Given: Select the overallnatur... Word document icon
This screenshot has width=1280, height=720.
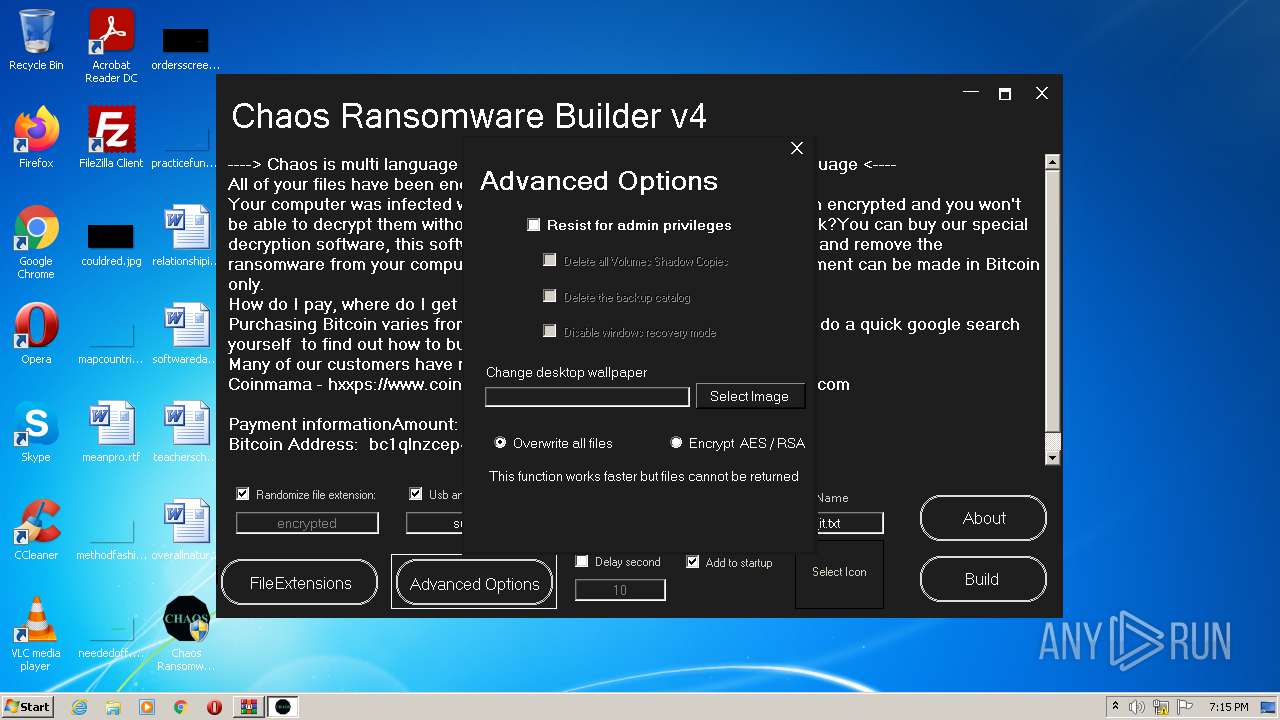Looking at the screenshot, I should (186, 530).
